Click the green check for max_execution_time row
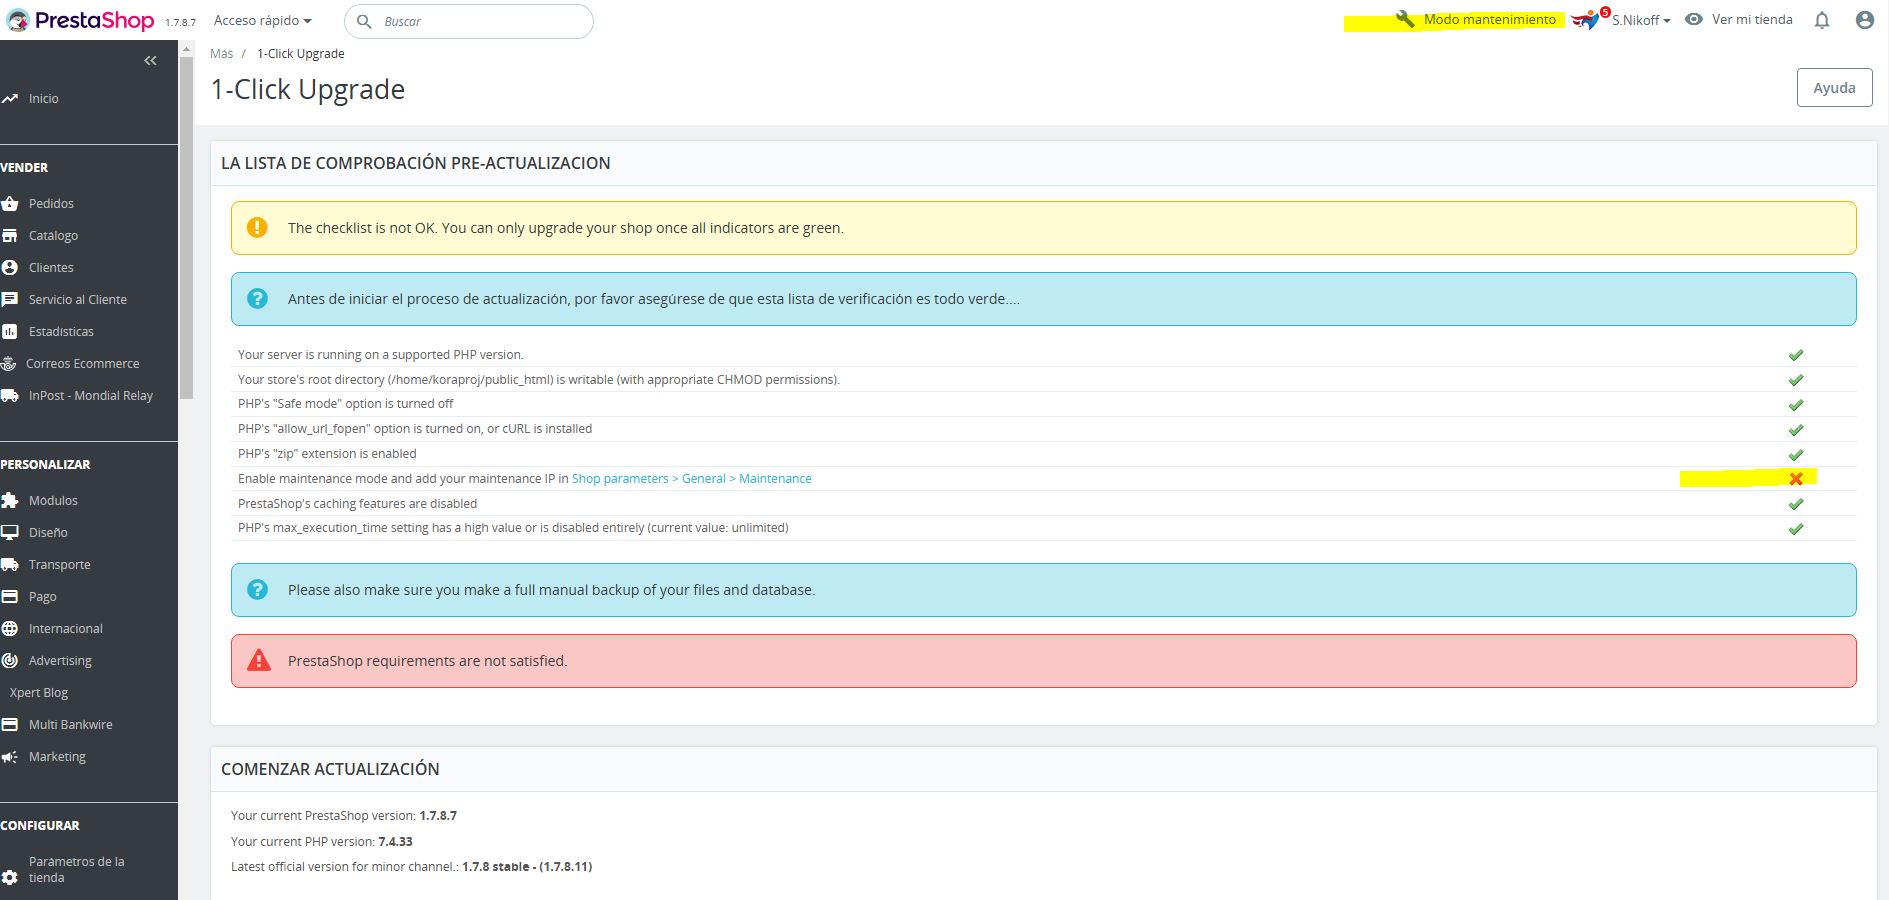The width and height of the screenshot is (1889, 900). point(1796,529)
